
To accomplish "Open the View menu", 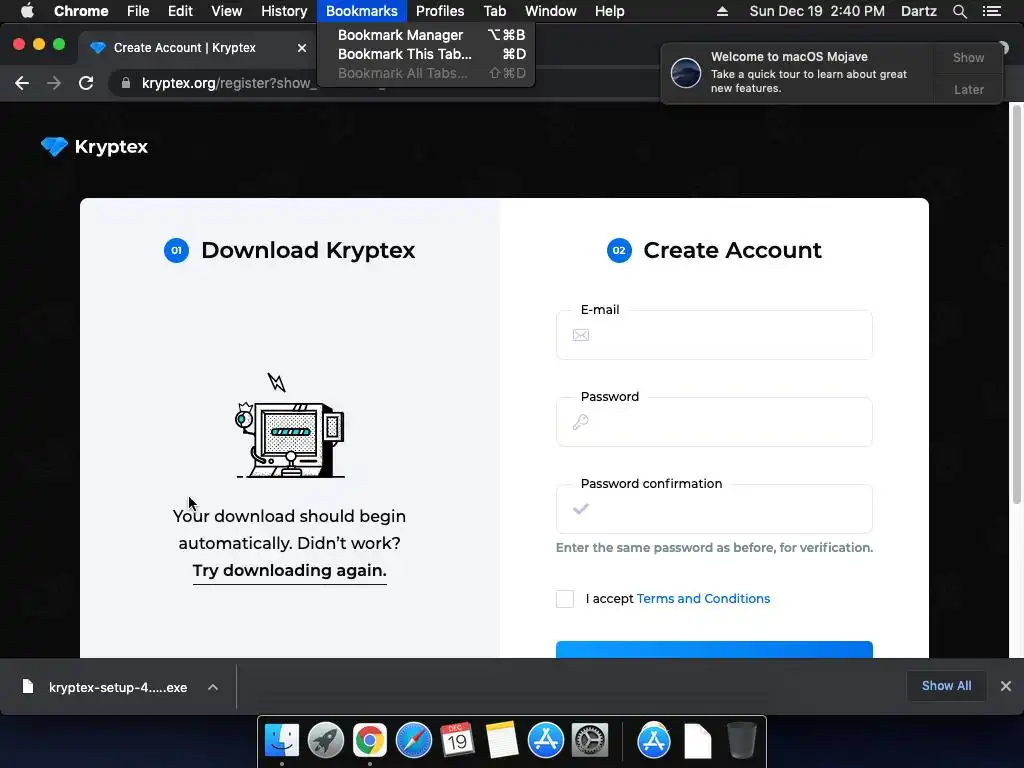I will pyautogui.click(x=227, y=11).
